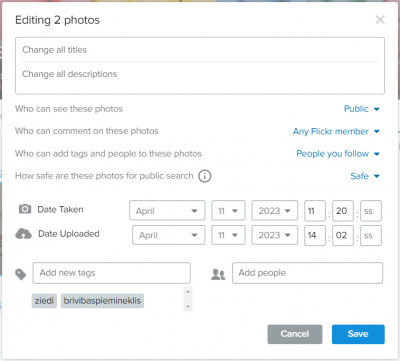
Task: Close the Editing 2 photos dialog
Action: [380, 20]
